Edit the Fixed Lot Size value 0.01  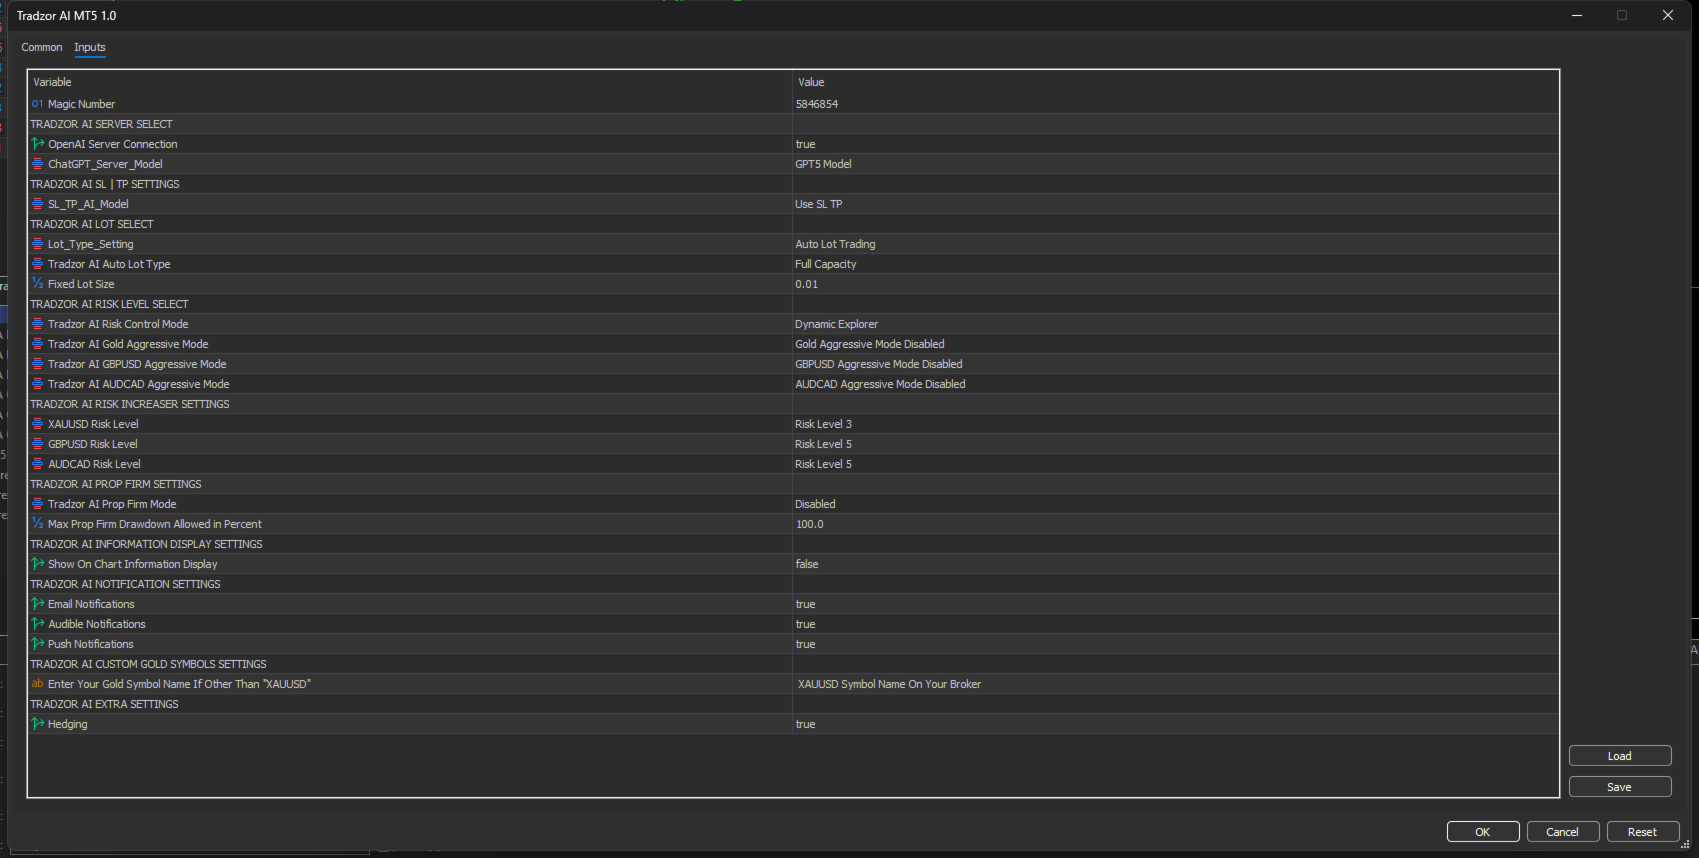tap(1175, 284)
